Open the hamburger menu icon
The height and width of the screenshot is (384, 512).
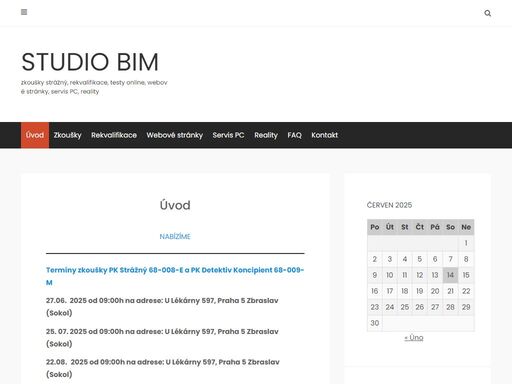click(24, 12)
